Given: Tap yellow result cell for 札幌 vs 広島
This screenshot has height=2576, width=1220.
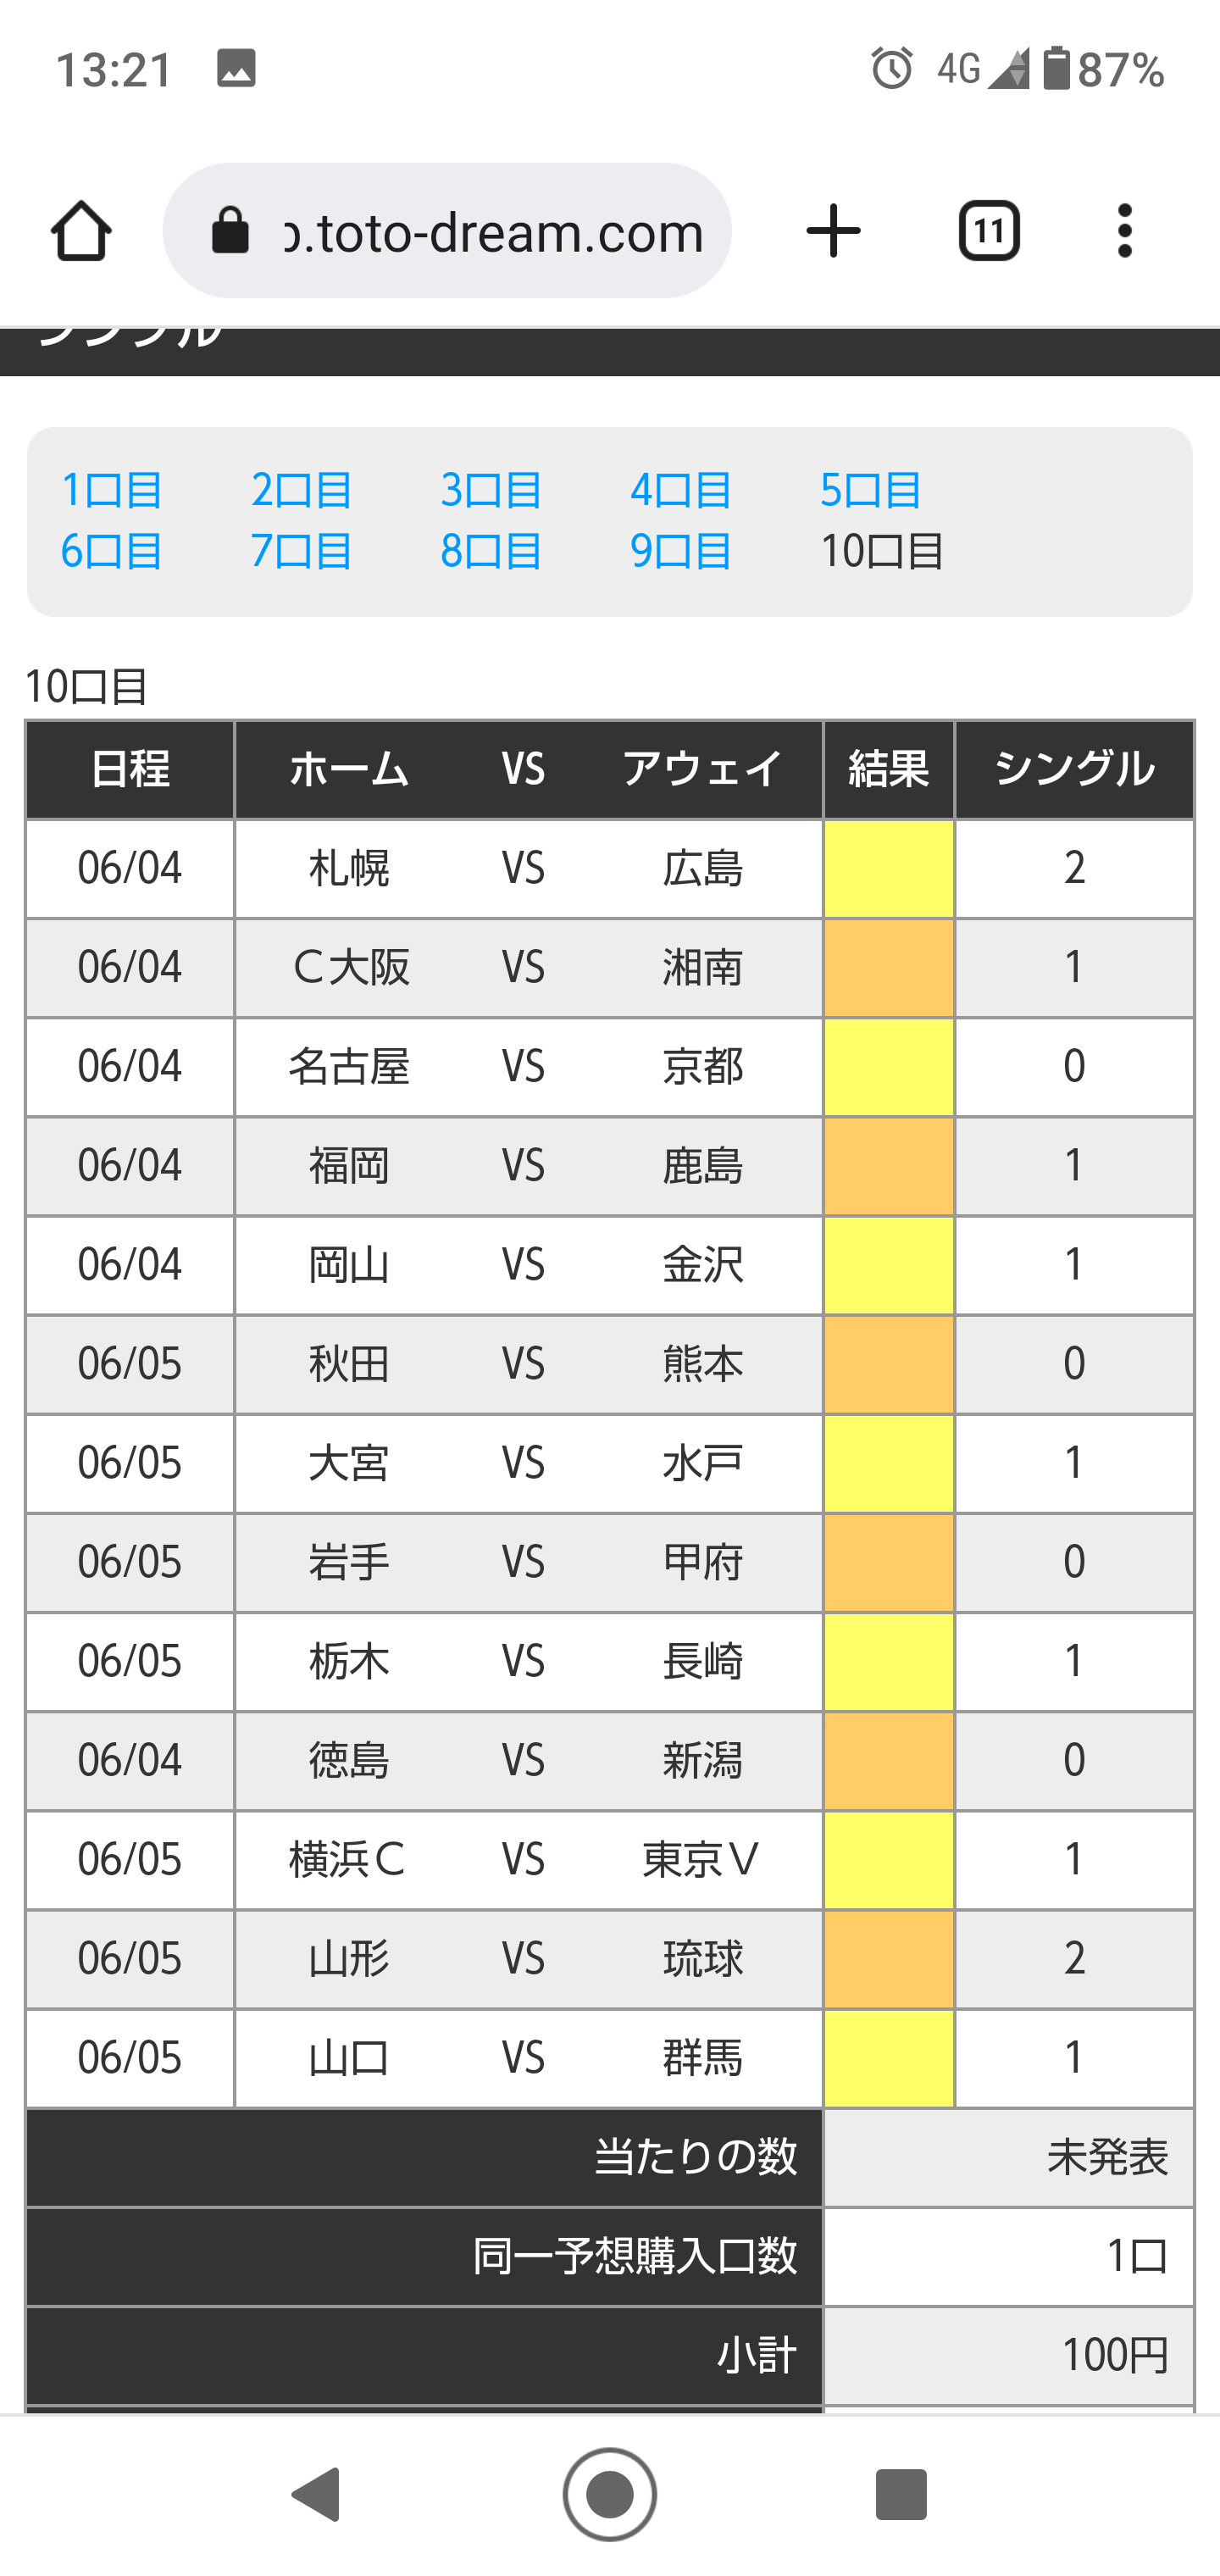Looking at the screenshot, I should click(889, 868).
